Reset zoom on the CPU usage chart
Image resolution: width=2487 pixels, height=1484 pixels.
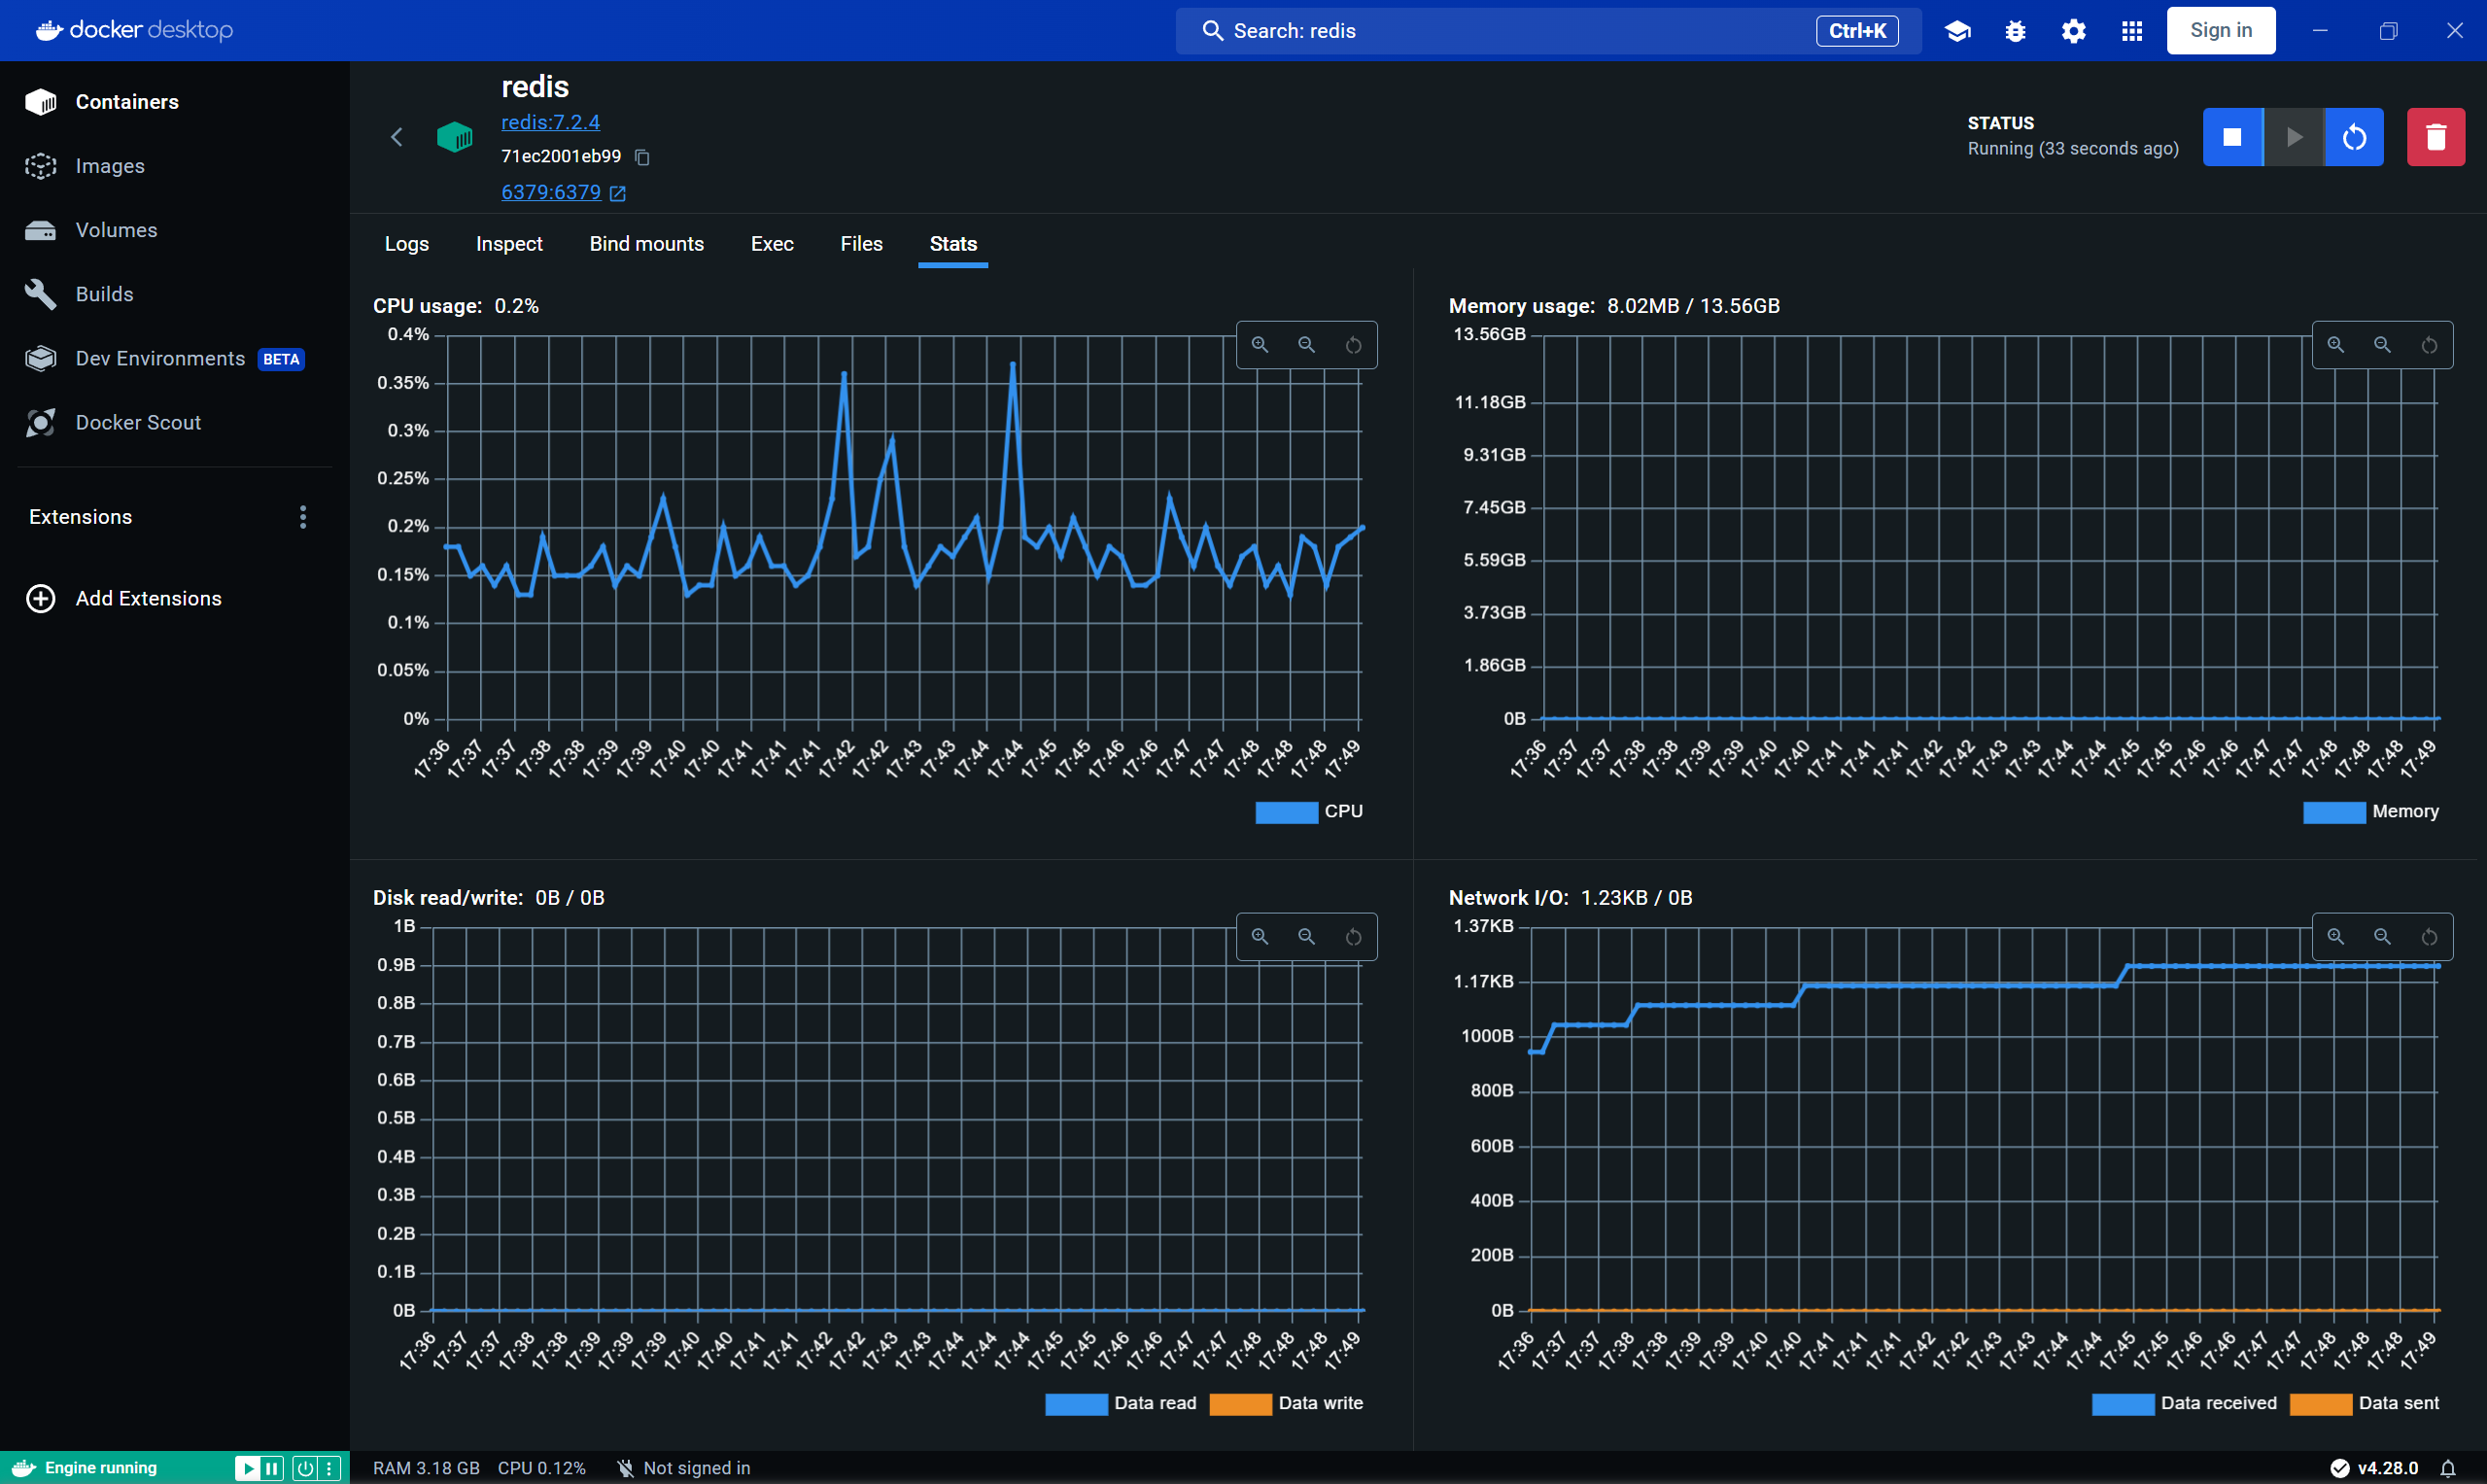[x=1353, y=345]
